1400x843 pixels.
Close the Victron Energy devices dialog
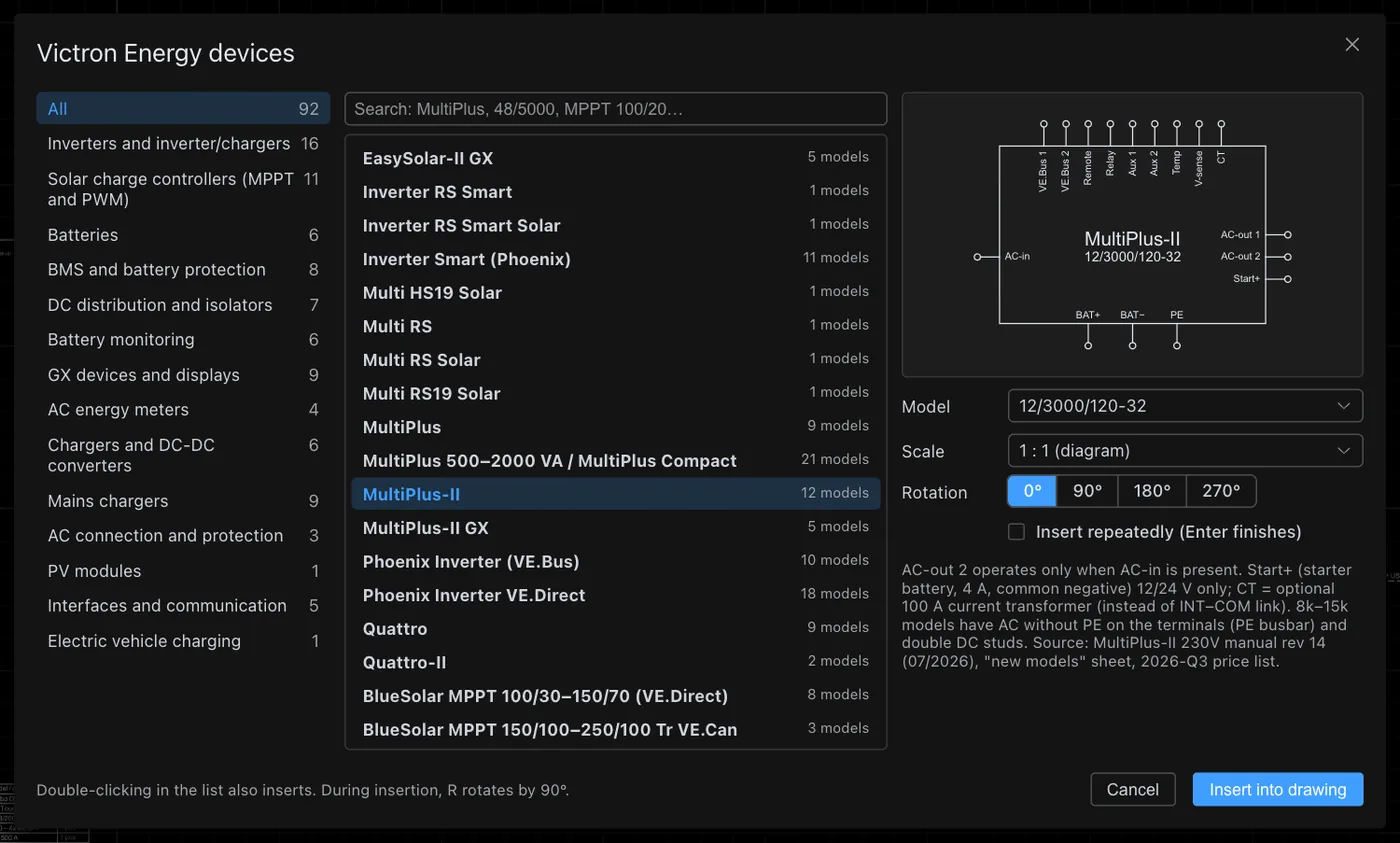[1352, 45]
